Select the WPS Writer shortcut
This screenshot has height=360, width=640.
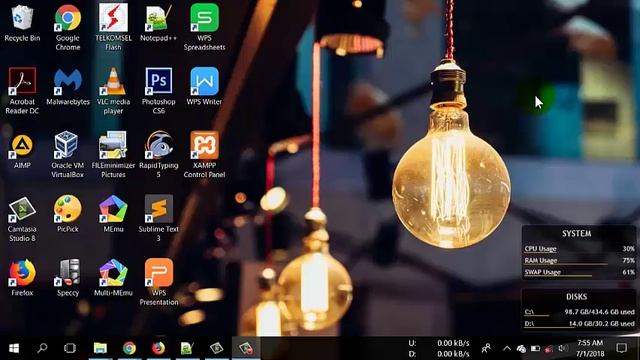coord(204,87)
